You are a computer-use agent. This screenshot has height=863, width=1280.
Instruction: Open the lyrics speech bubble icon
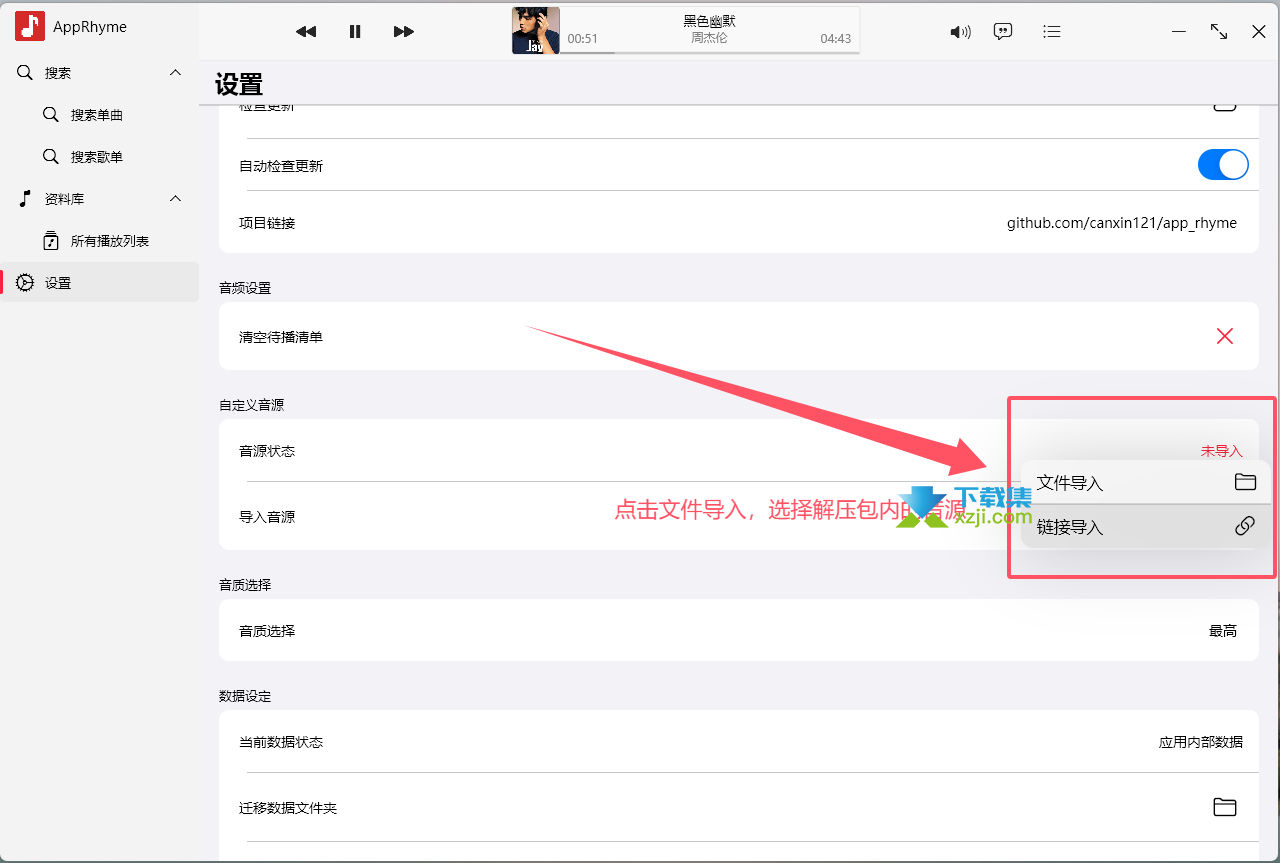click(x=1003, y=31)
